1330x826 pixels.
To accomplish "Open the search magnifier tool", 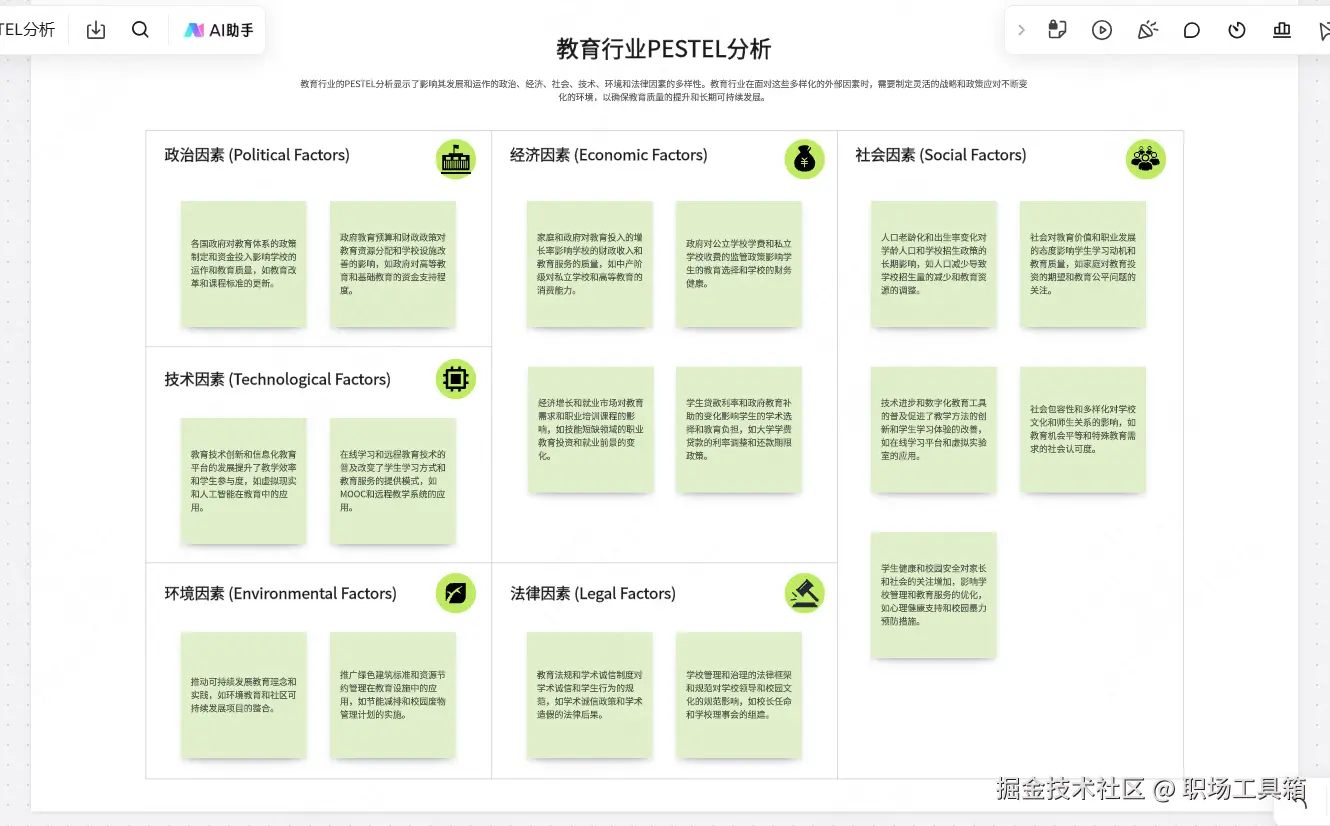I will pyautogui.click(x=140, y=30).
